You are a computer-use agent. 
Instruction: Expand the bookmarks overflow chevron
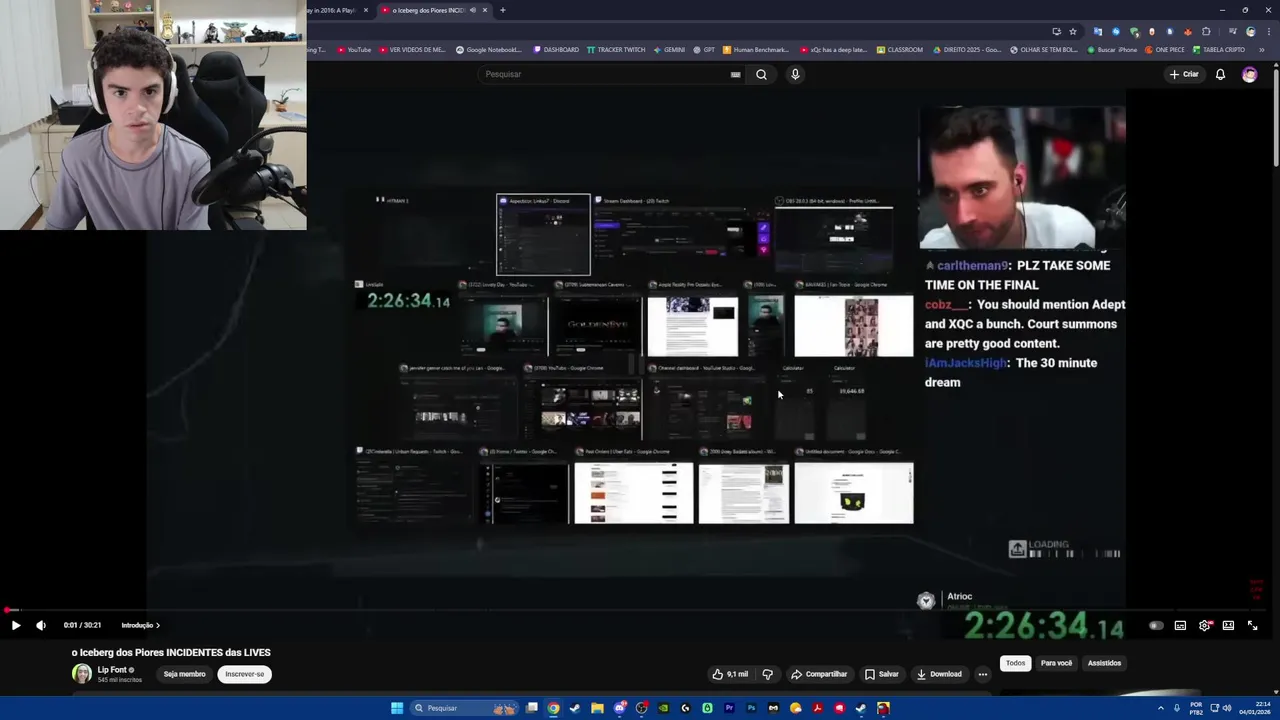1262,49
